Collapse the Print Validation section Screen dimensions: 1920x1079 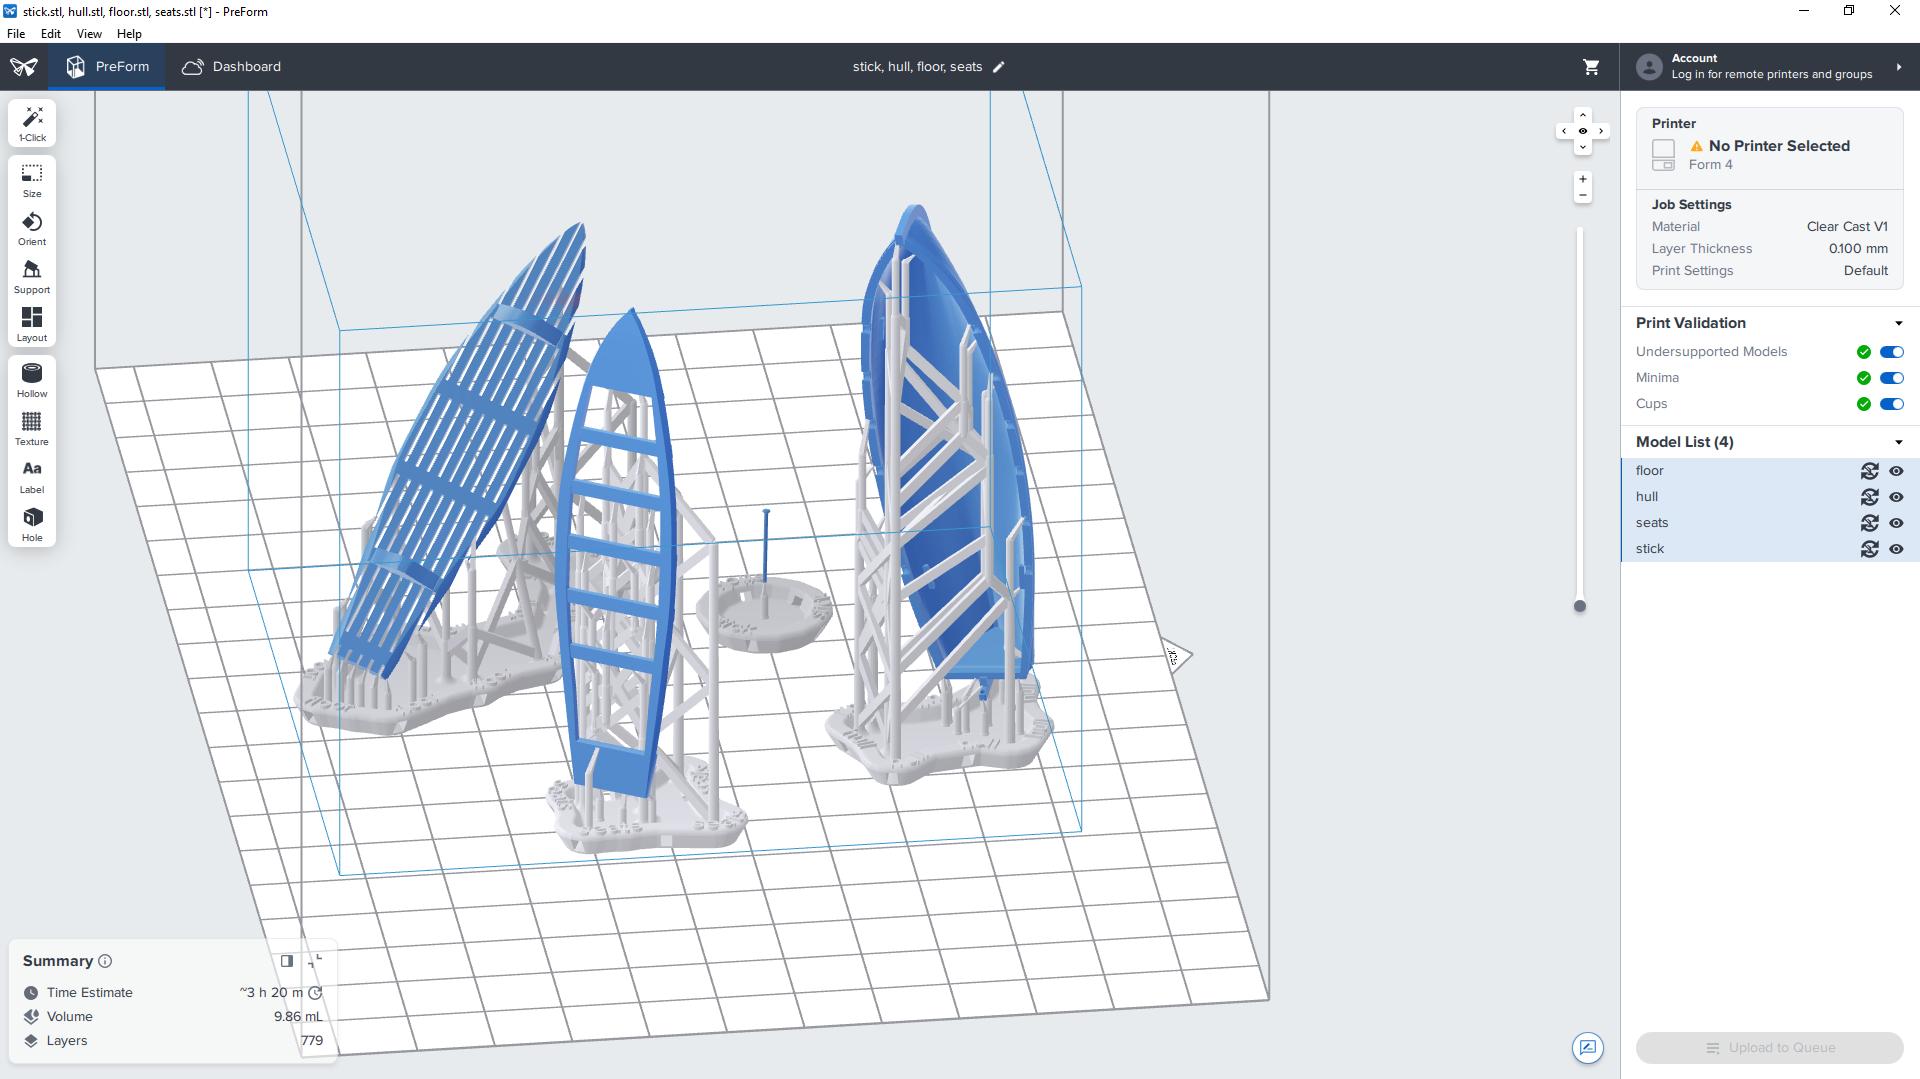click(1898, 323)
